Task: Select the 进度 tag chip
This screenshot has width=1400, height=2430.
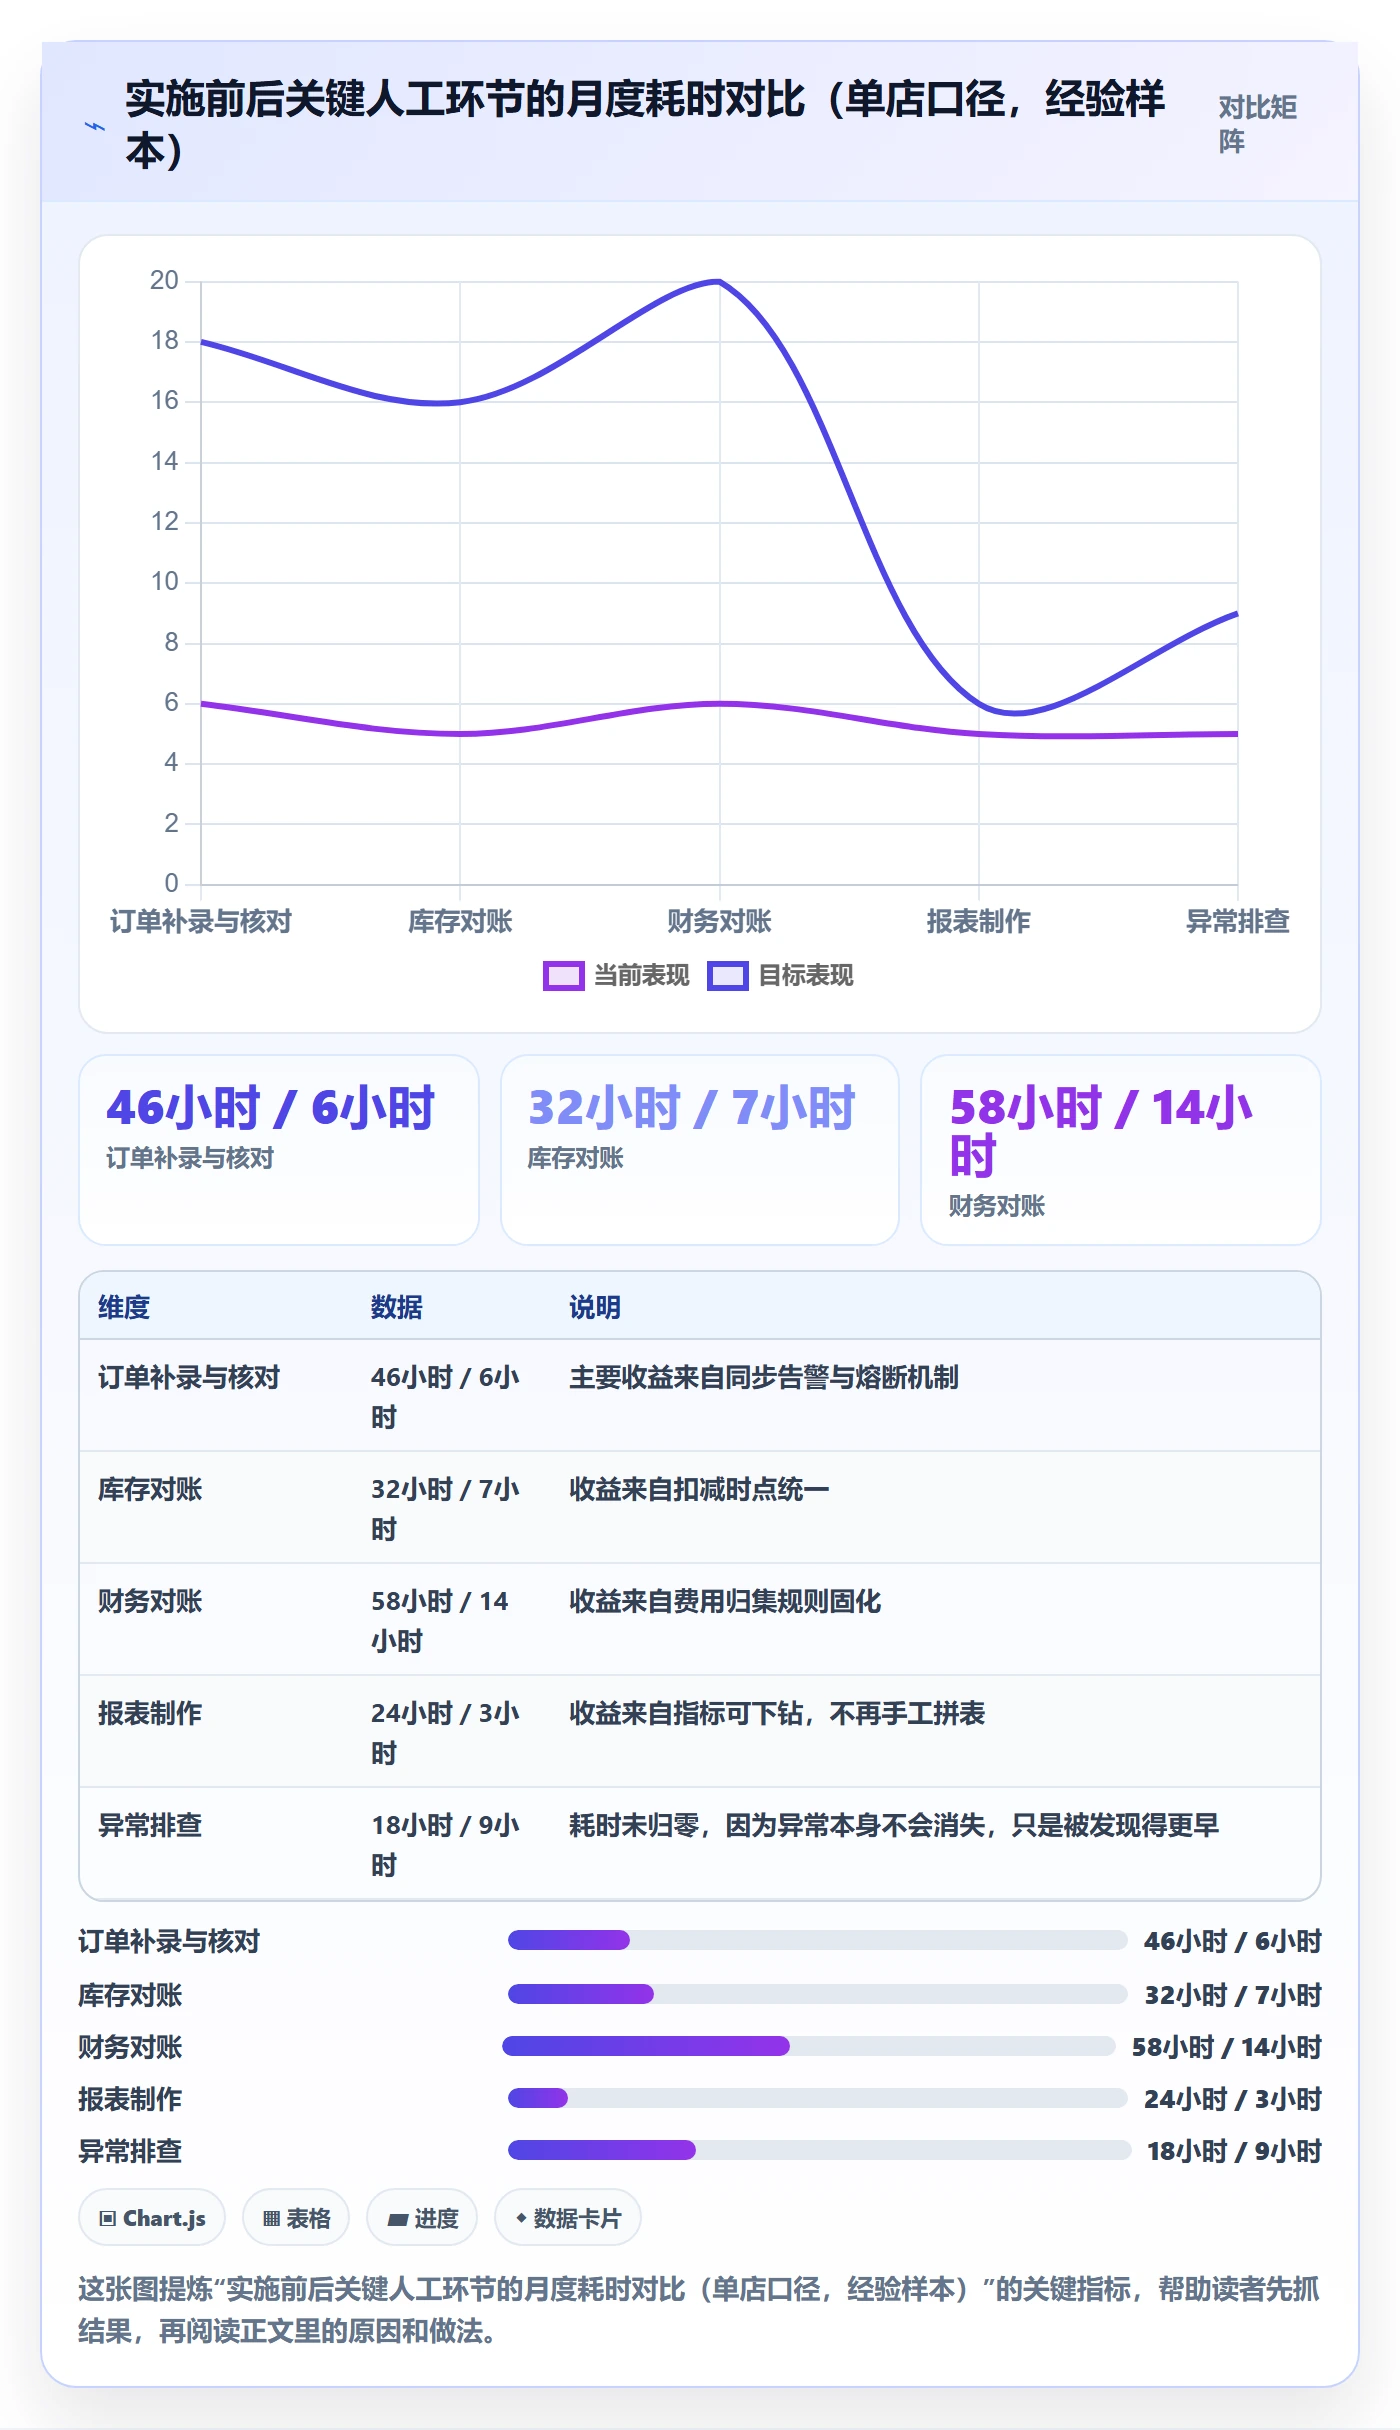Action: point(422,2218)
